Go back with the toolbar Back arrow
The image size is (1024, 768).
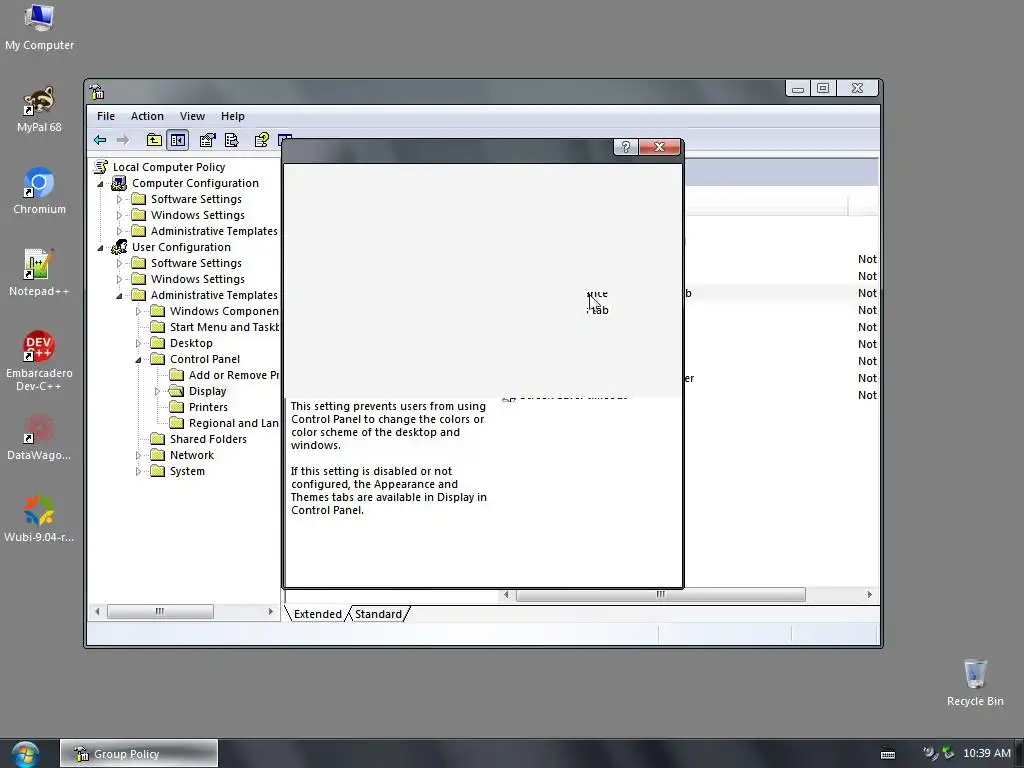[100, 140]
